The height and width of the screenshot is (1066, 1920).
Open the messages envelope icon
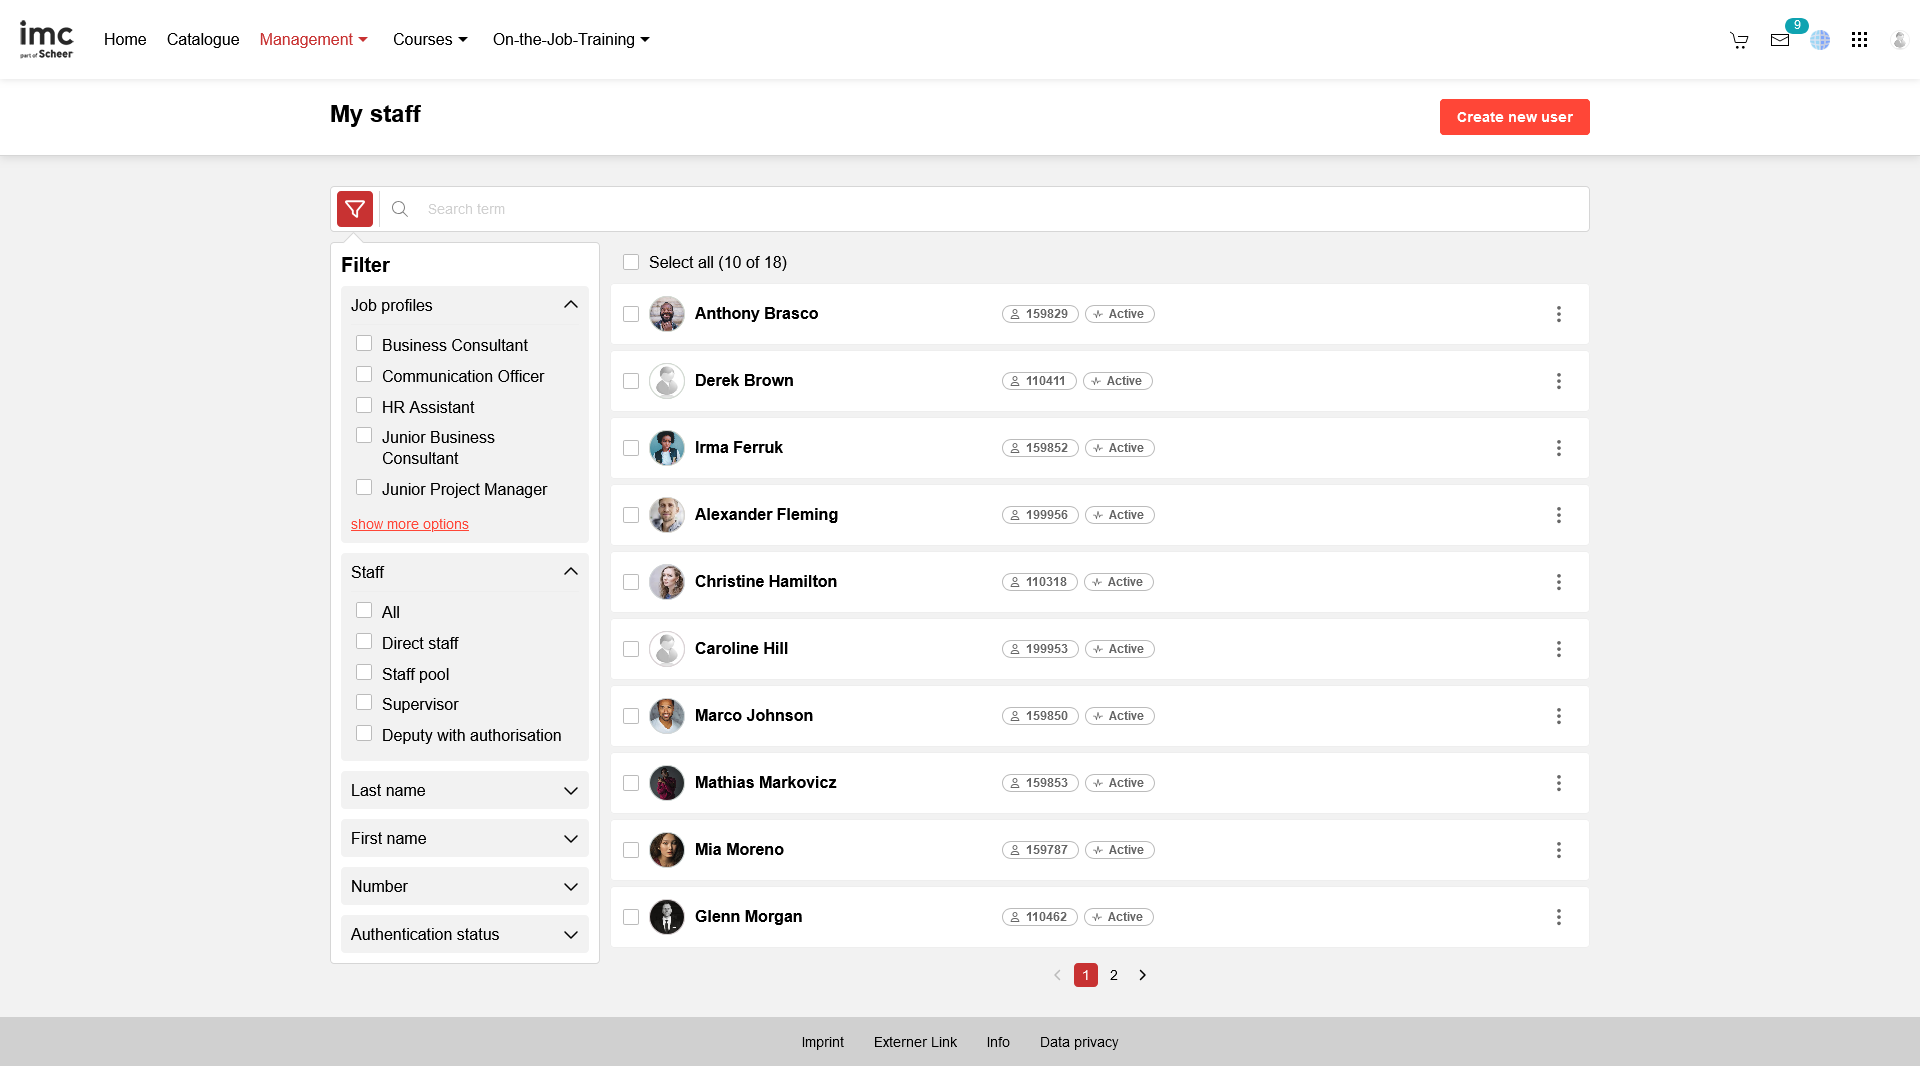tap(1780, 40)
